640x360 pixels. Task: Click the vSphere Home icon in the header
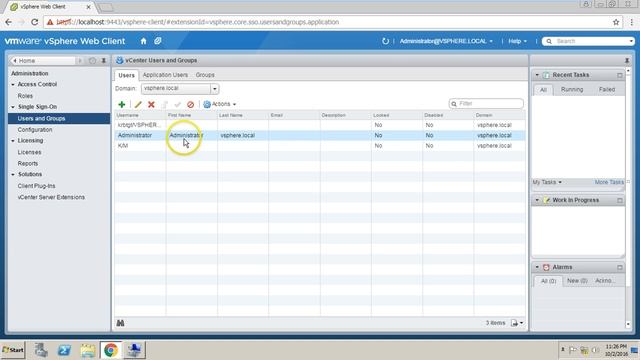click(x=143, y=41)
